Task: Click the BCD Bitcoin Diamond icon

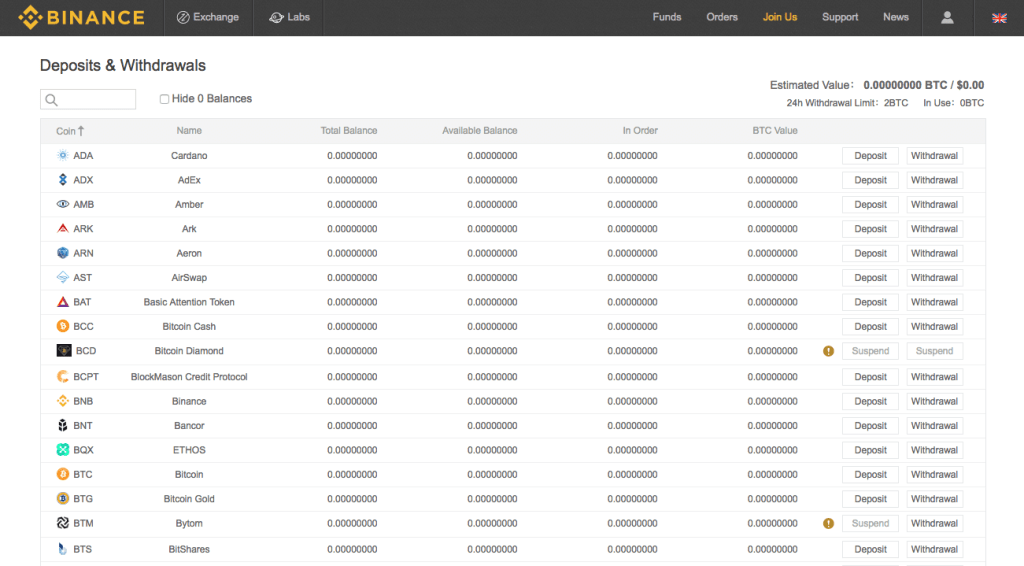Action: [x=64, y=351]
